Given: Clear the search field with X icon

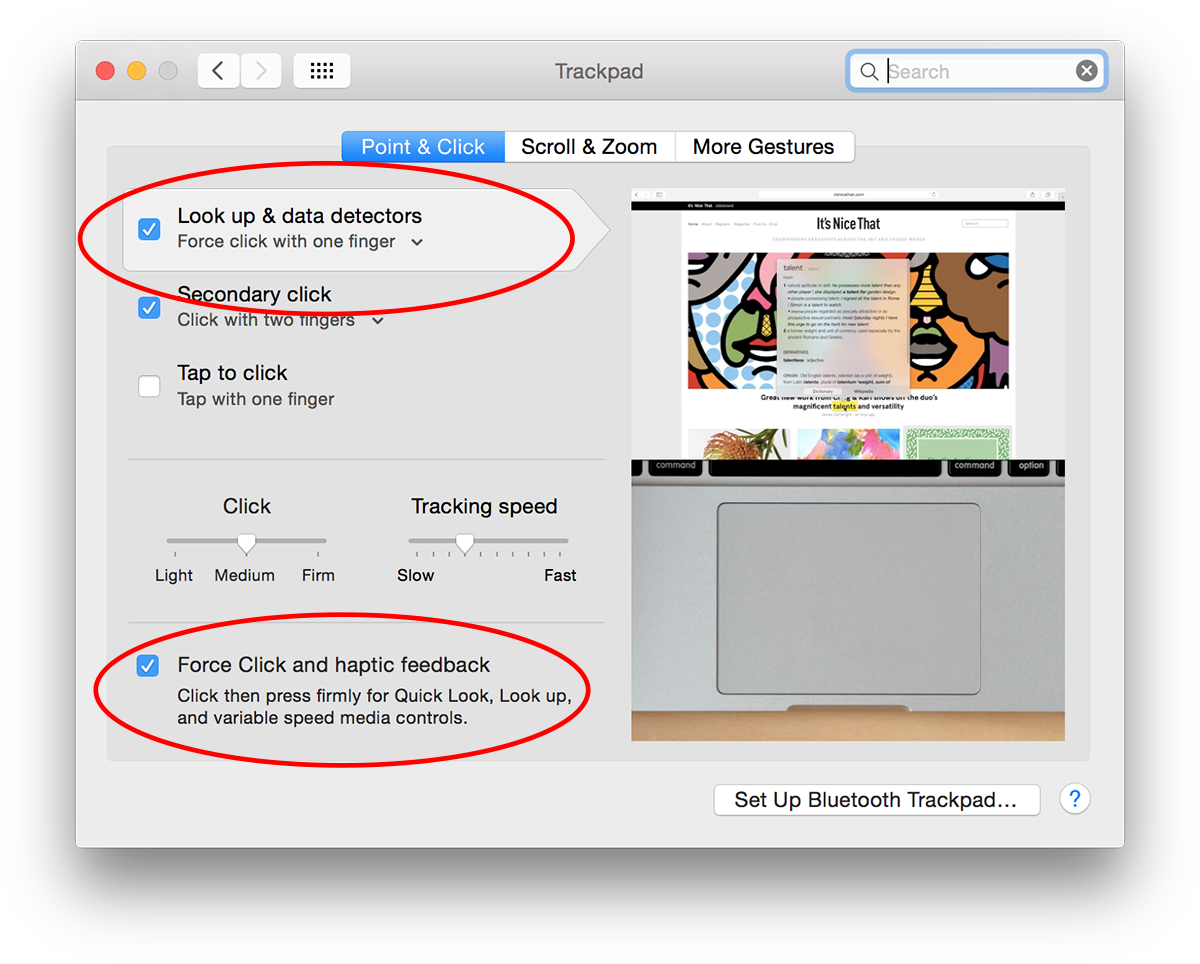Looking at the screenshot, I should click(1086, 71).
